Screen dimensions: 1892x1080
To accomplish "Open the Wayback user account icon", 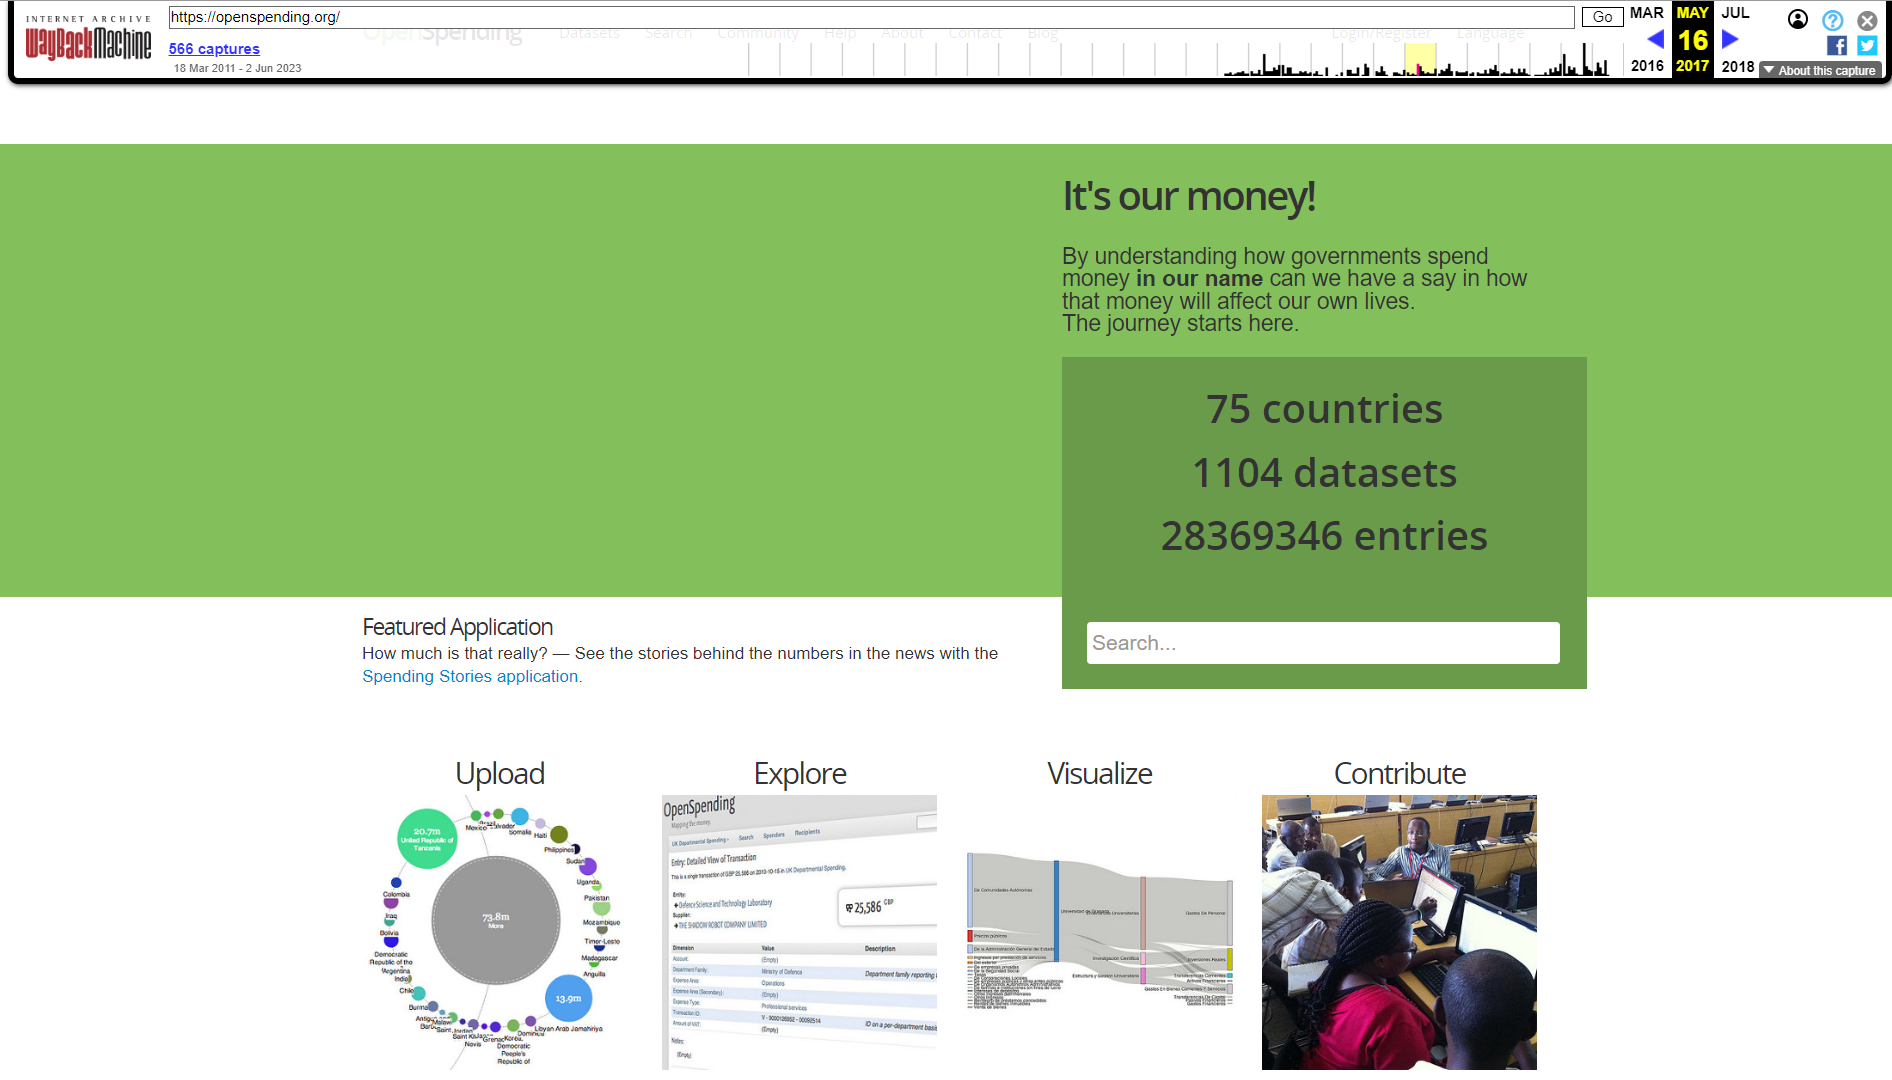I will (1798, 19).
